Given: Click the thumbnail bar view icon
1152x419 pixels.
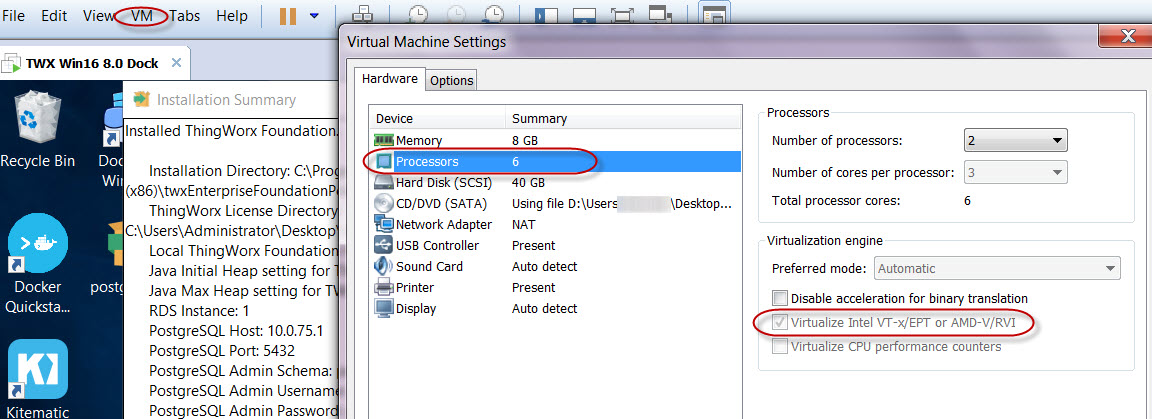Looking at the screenshot, I should [x=583, y=15].
